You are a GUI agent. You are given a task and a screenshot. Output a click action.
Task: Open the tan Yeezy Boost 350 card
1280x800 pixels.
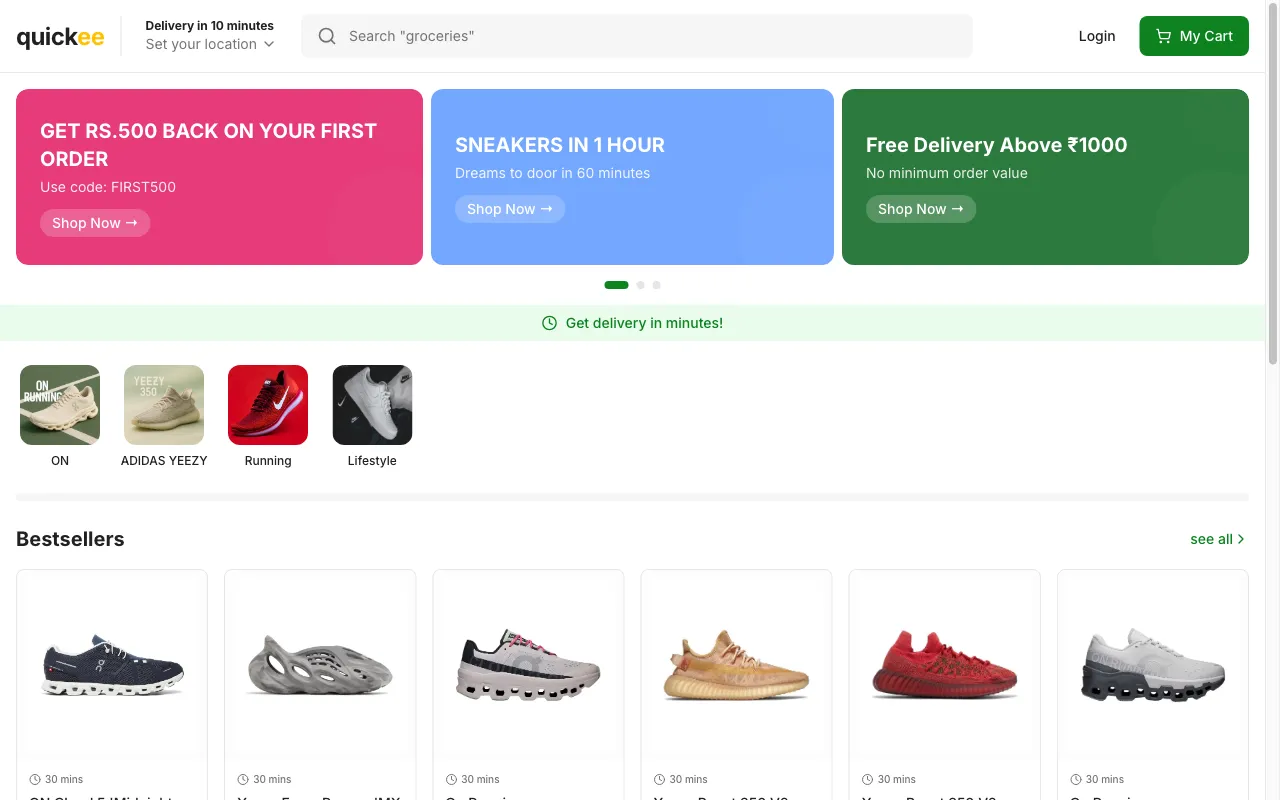(x=736, y=685)
